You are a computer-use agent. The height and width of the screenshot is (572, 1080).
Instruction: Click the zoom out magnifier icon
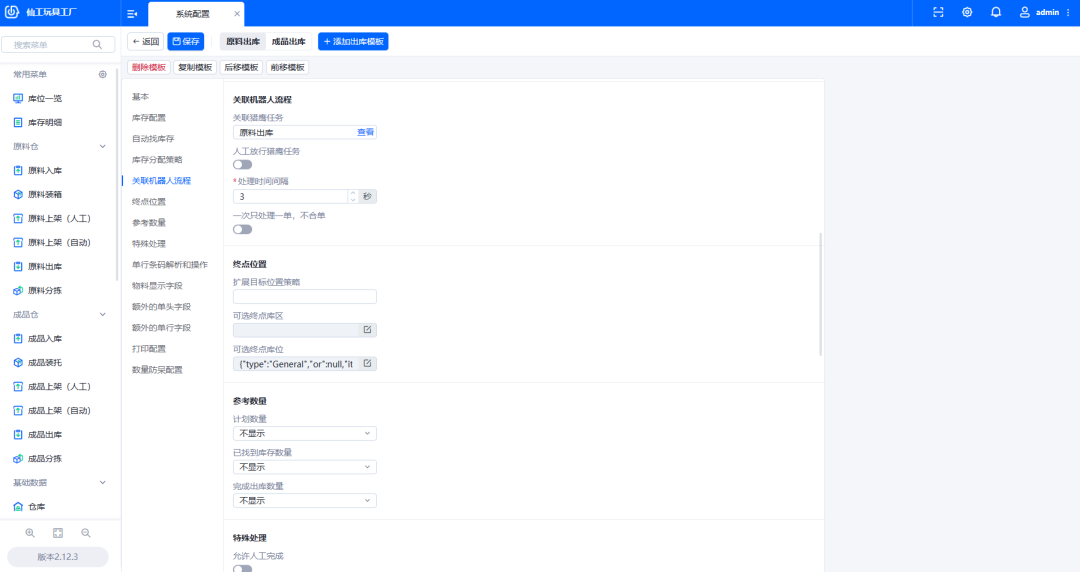pyautogui.click(x=86, y=533)
